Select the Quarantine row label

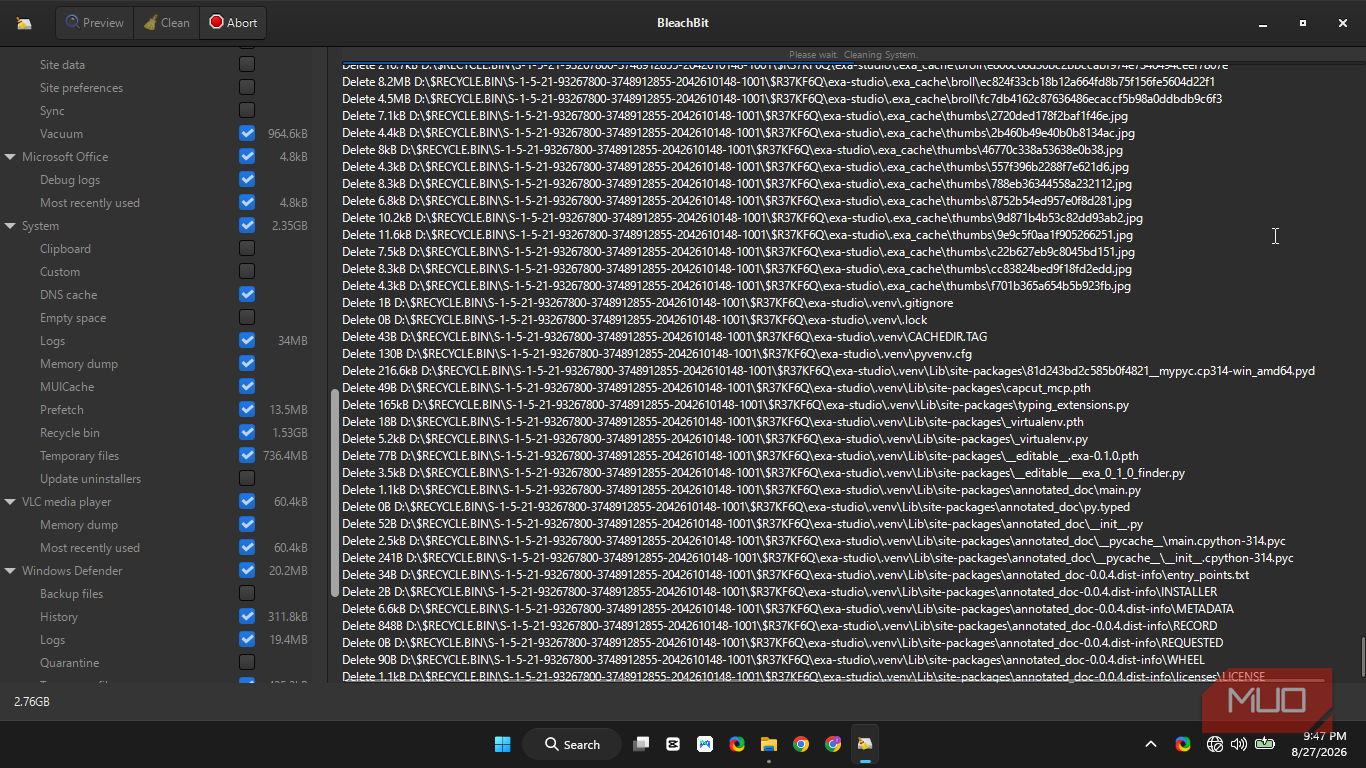[70, 663]
